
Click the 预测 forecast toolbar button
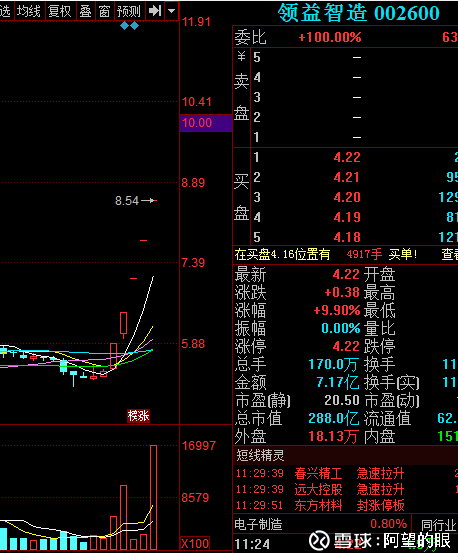tap(129, 11)
